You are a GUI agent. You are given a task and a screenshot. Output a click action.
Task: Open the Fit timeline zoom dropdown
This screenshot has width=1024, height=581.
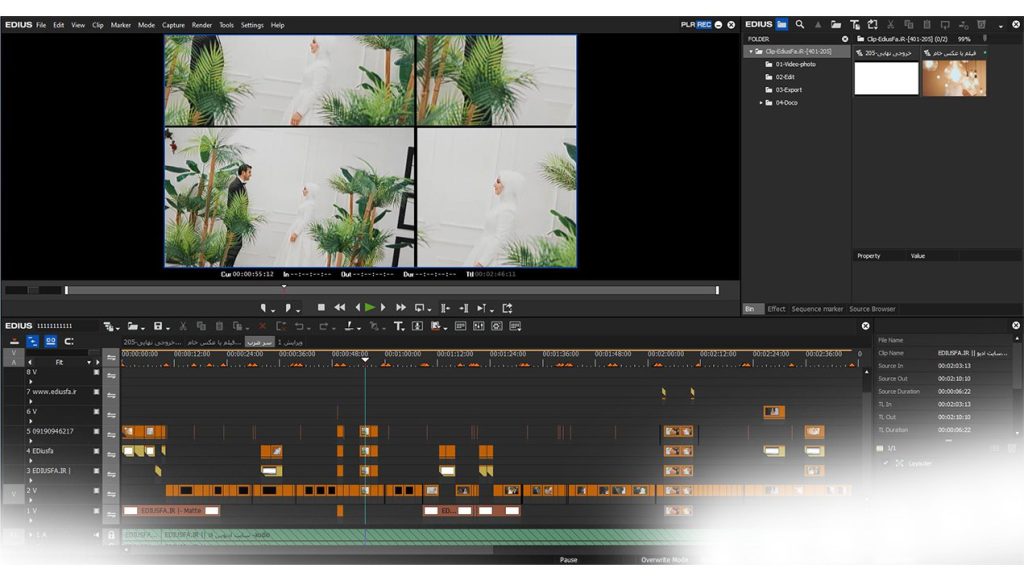coord(89,362)
